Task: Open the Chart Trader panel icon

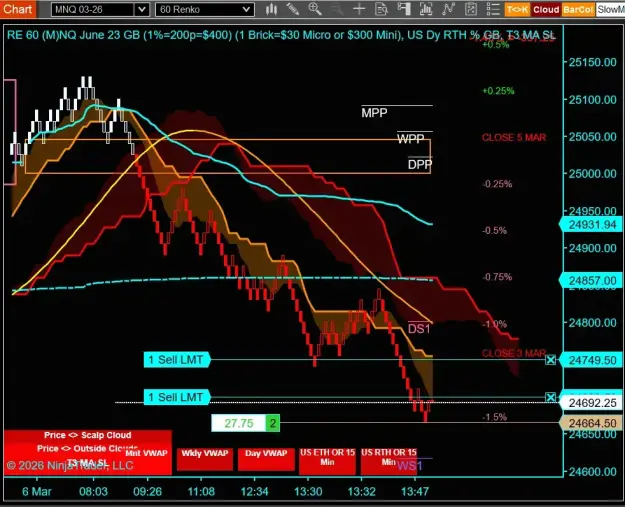Action: click(x=404, y=9)
